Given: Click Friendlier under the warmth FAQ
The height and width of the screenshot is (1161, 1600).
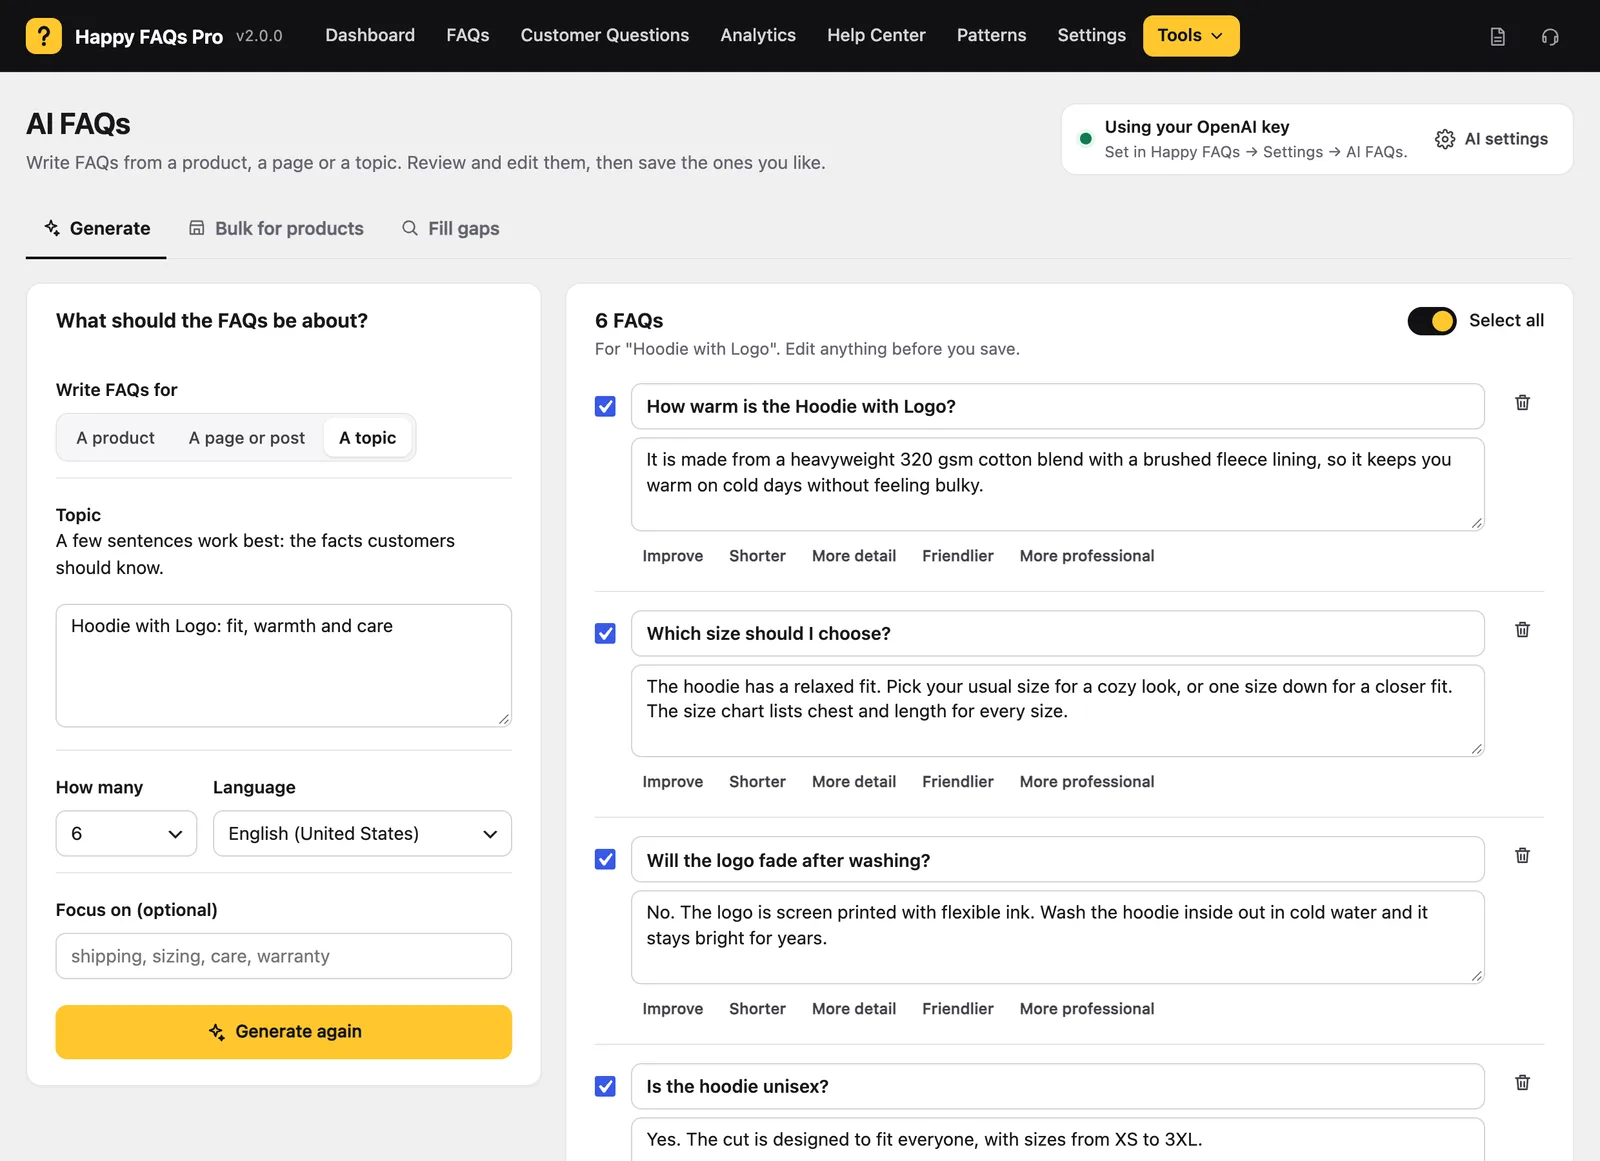Looking at the screenshot, I should coord(958,556).
